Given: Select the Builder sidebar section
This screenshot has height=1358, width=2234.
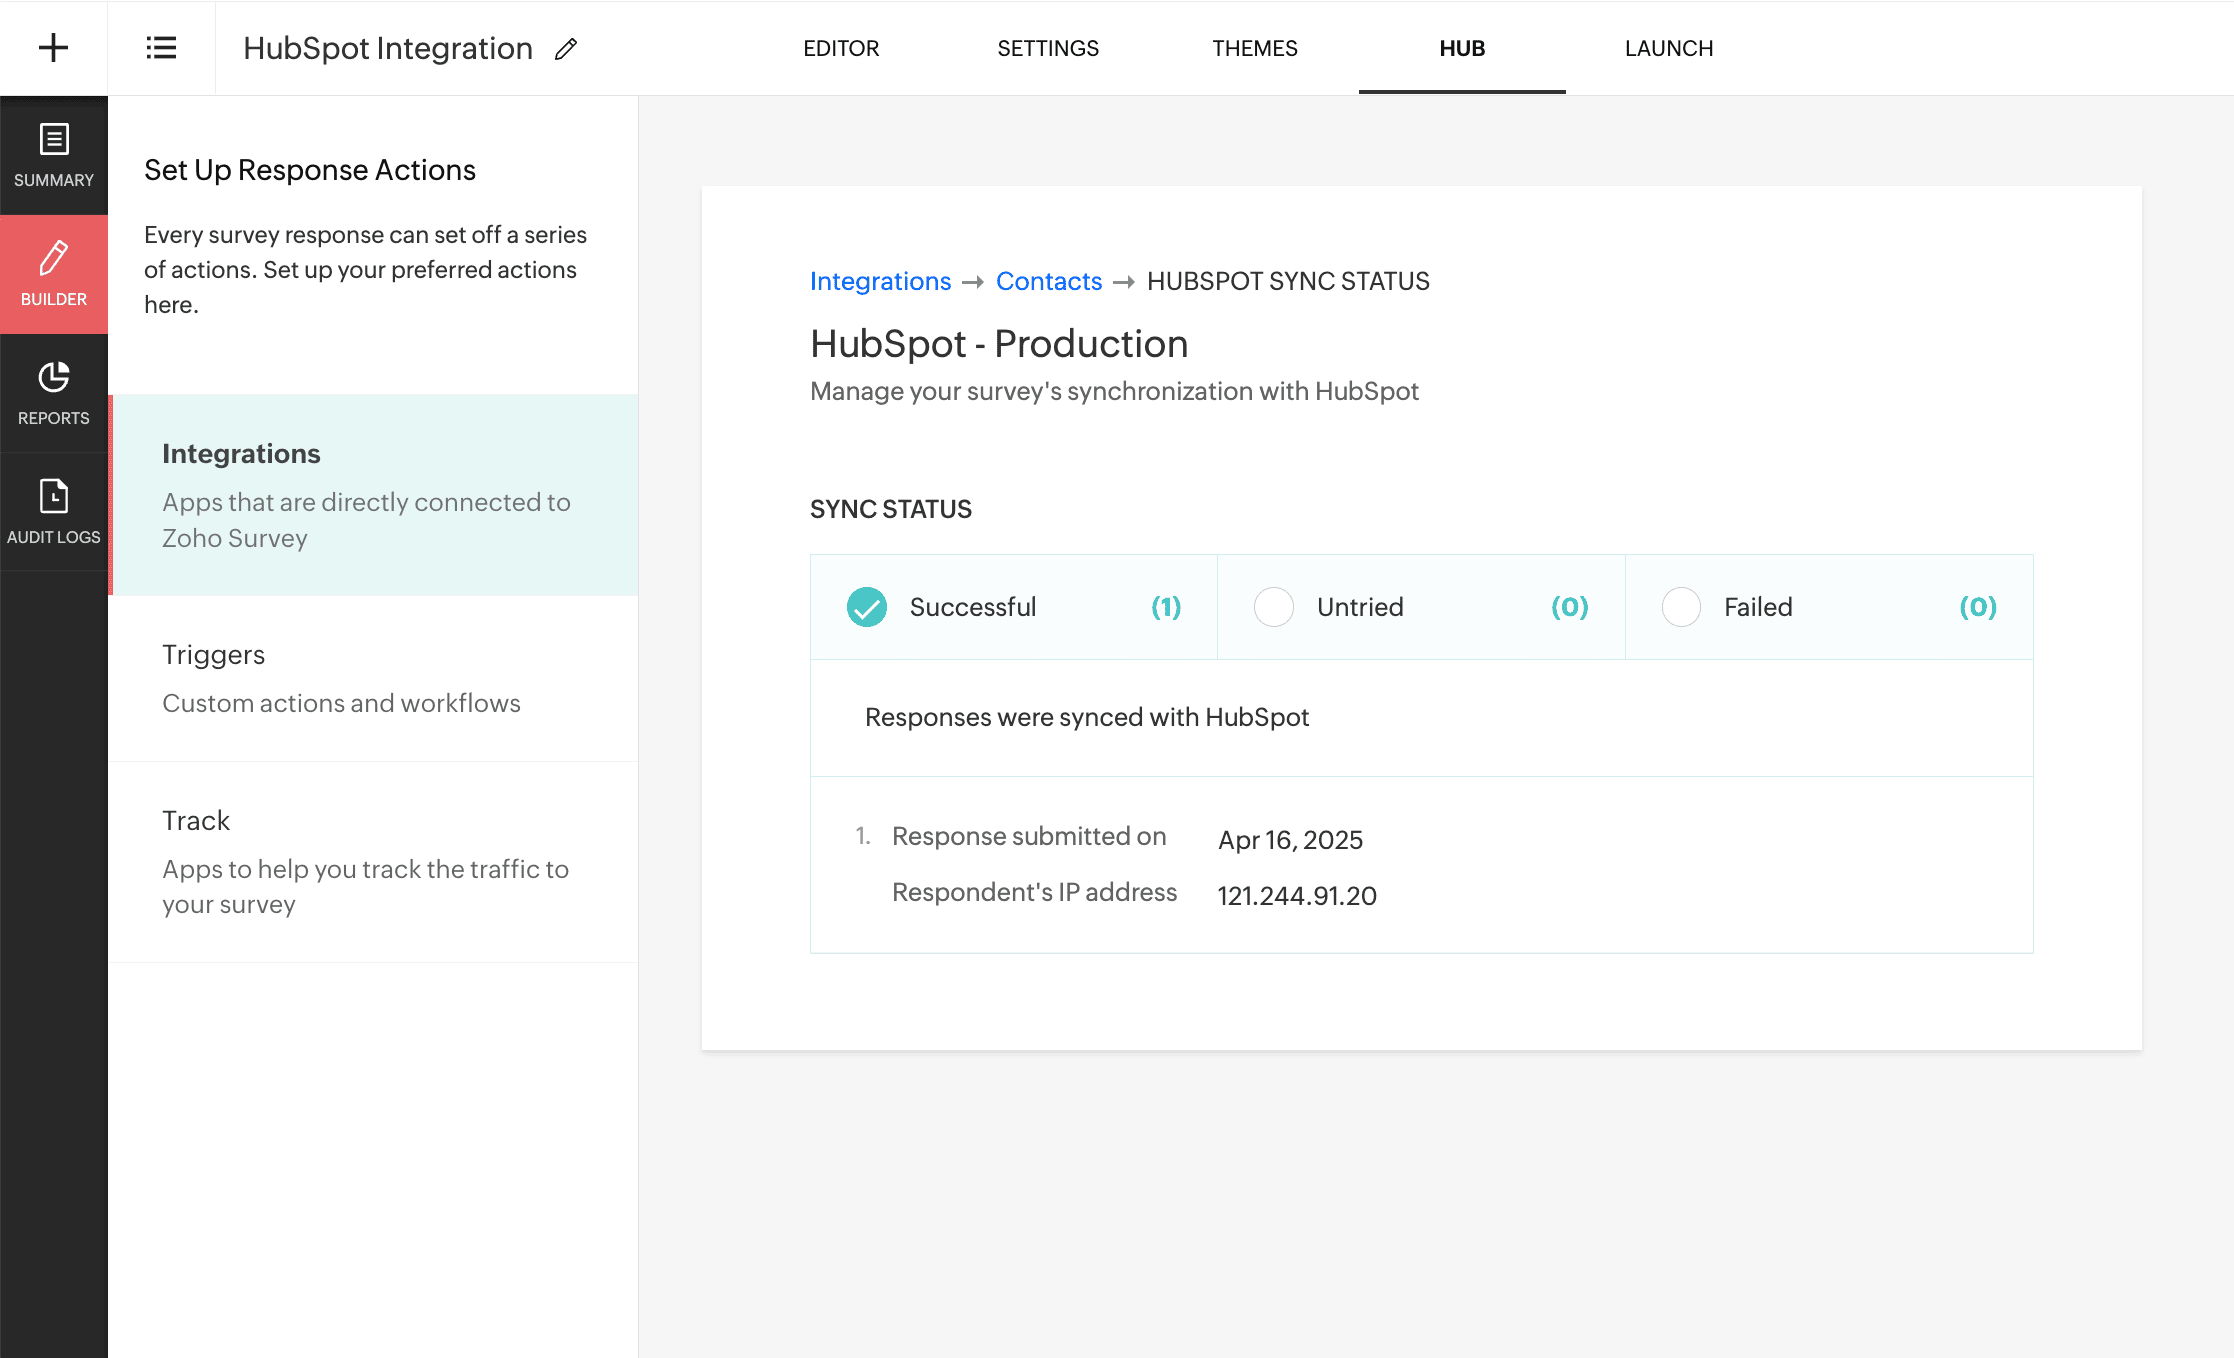Looking at the screenshot, I should (54, 274).
